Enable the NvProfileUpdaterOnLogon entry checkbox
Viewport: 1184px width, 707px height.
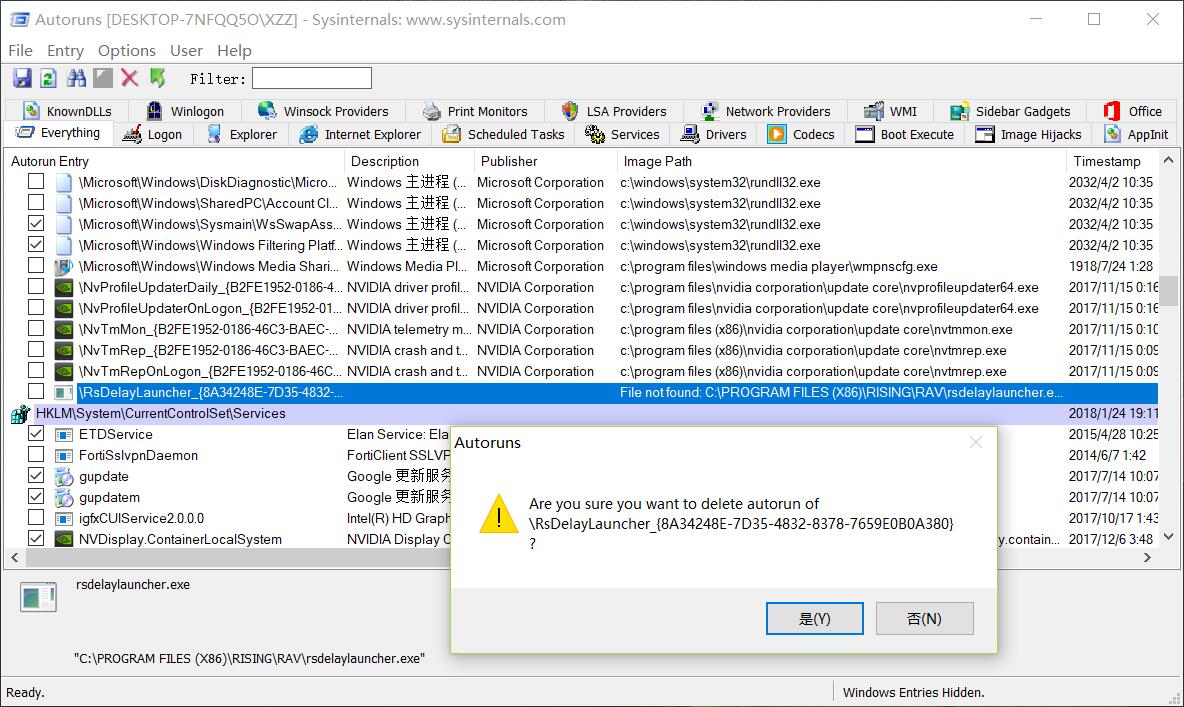(35, 307)
